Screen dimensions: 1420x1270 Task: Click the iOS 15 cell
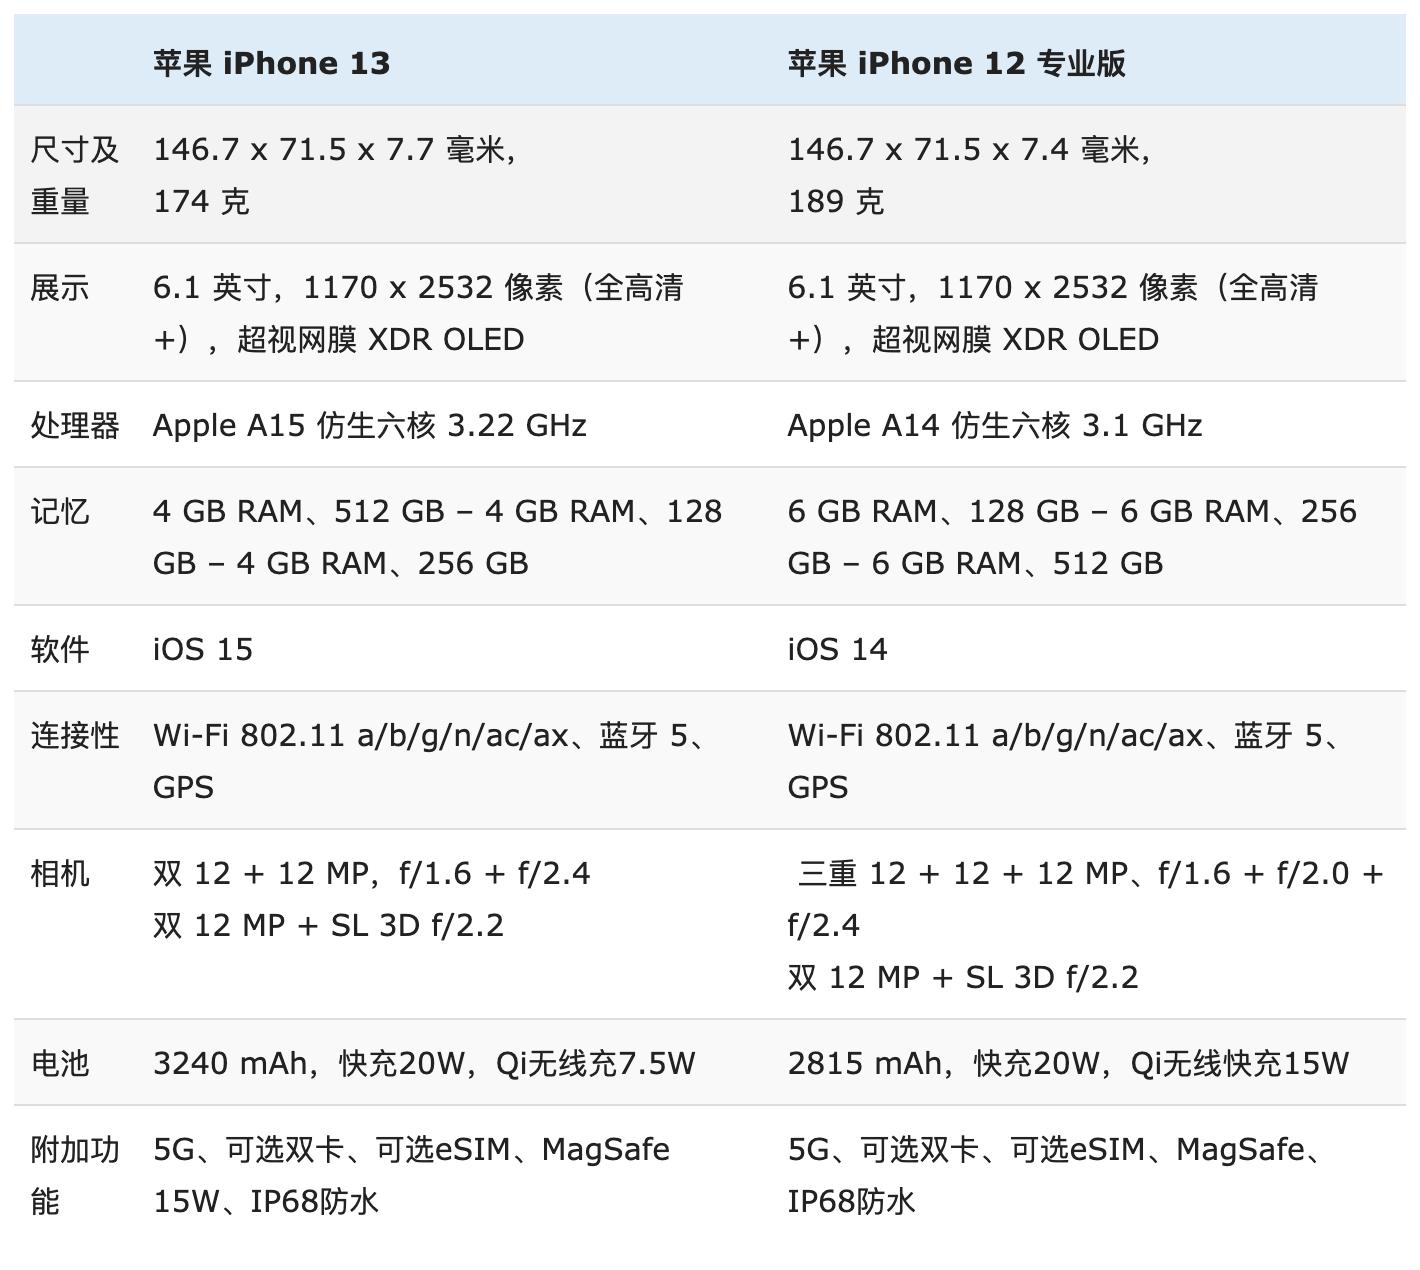(x=203, y=649)
